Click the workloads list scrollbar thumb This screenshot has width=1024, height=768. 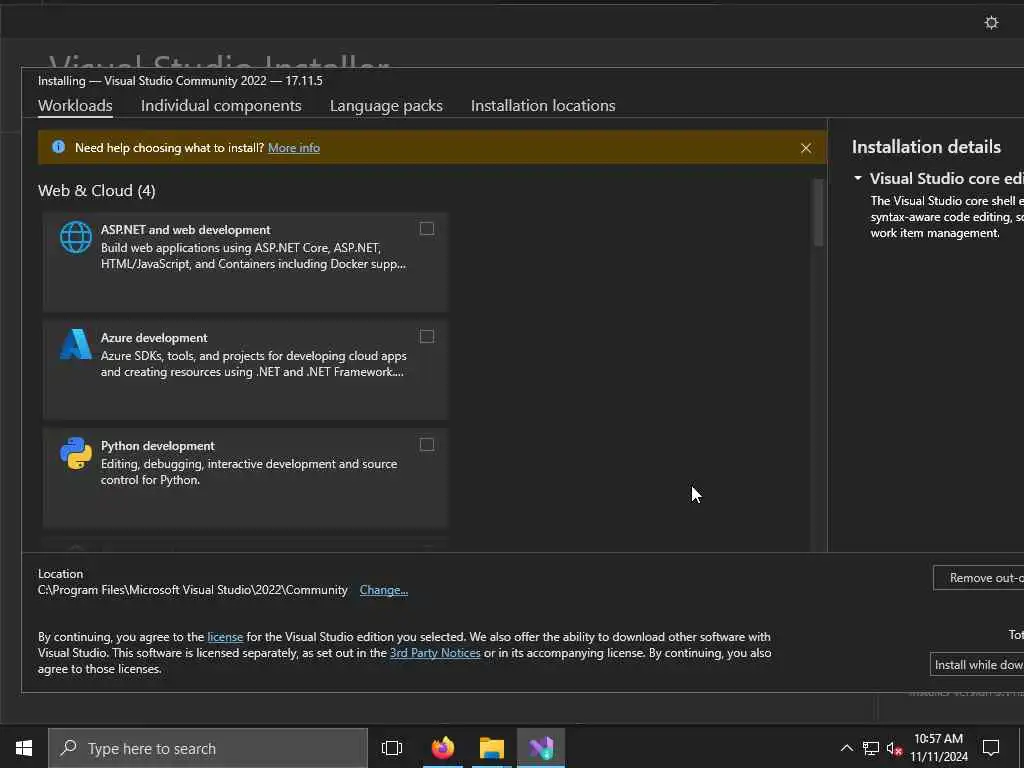818,213
